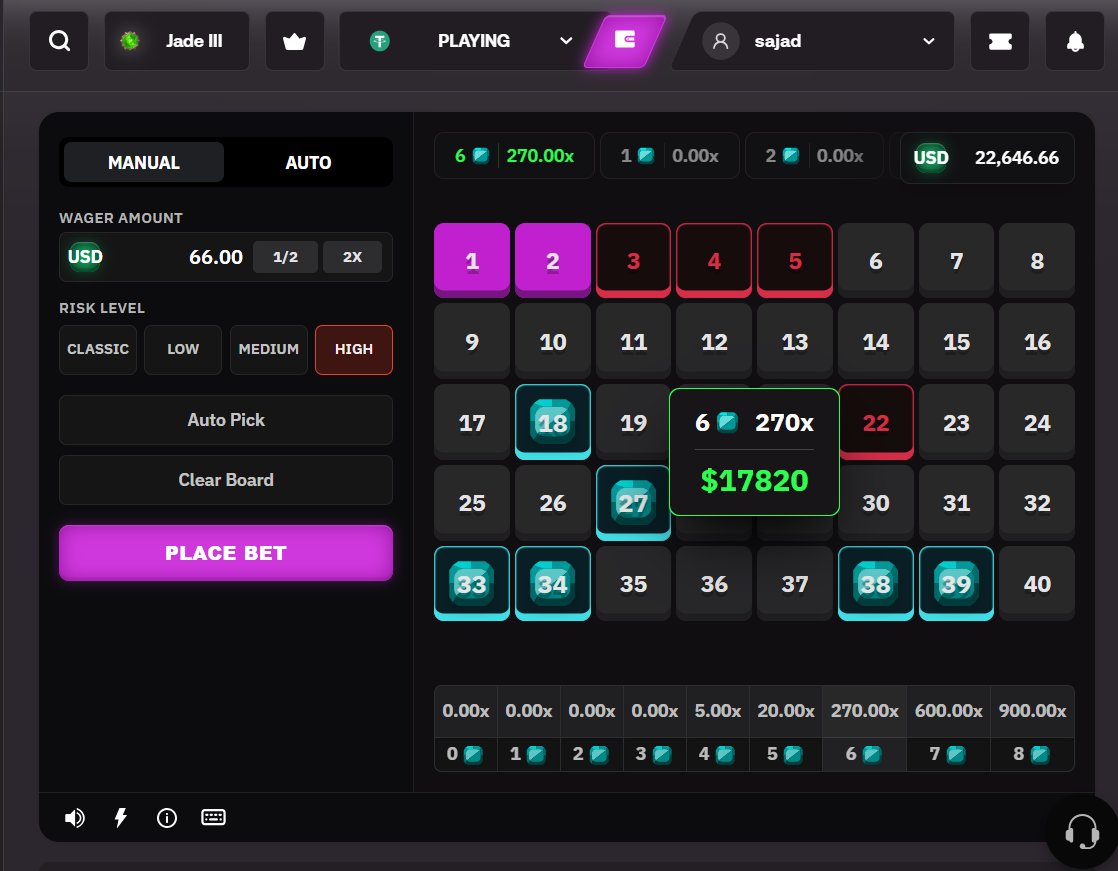1118x871 pixels.
Task: Click the 0 gems hit count cell
Action: pyautogui.click(x=466, y=754)
